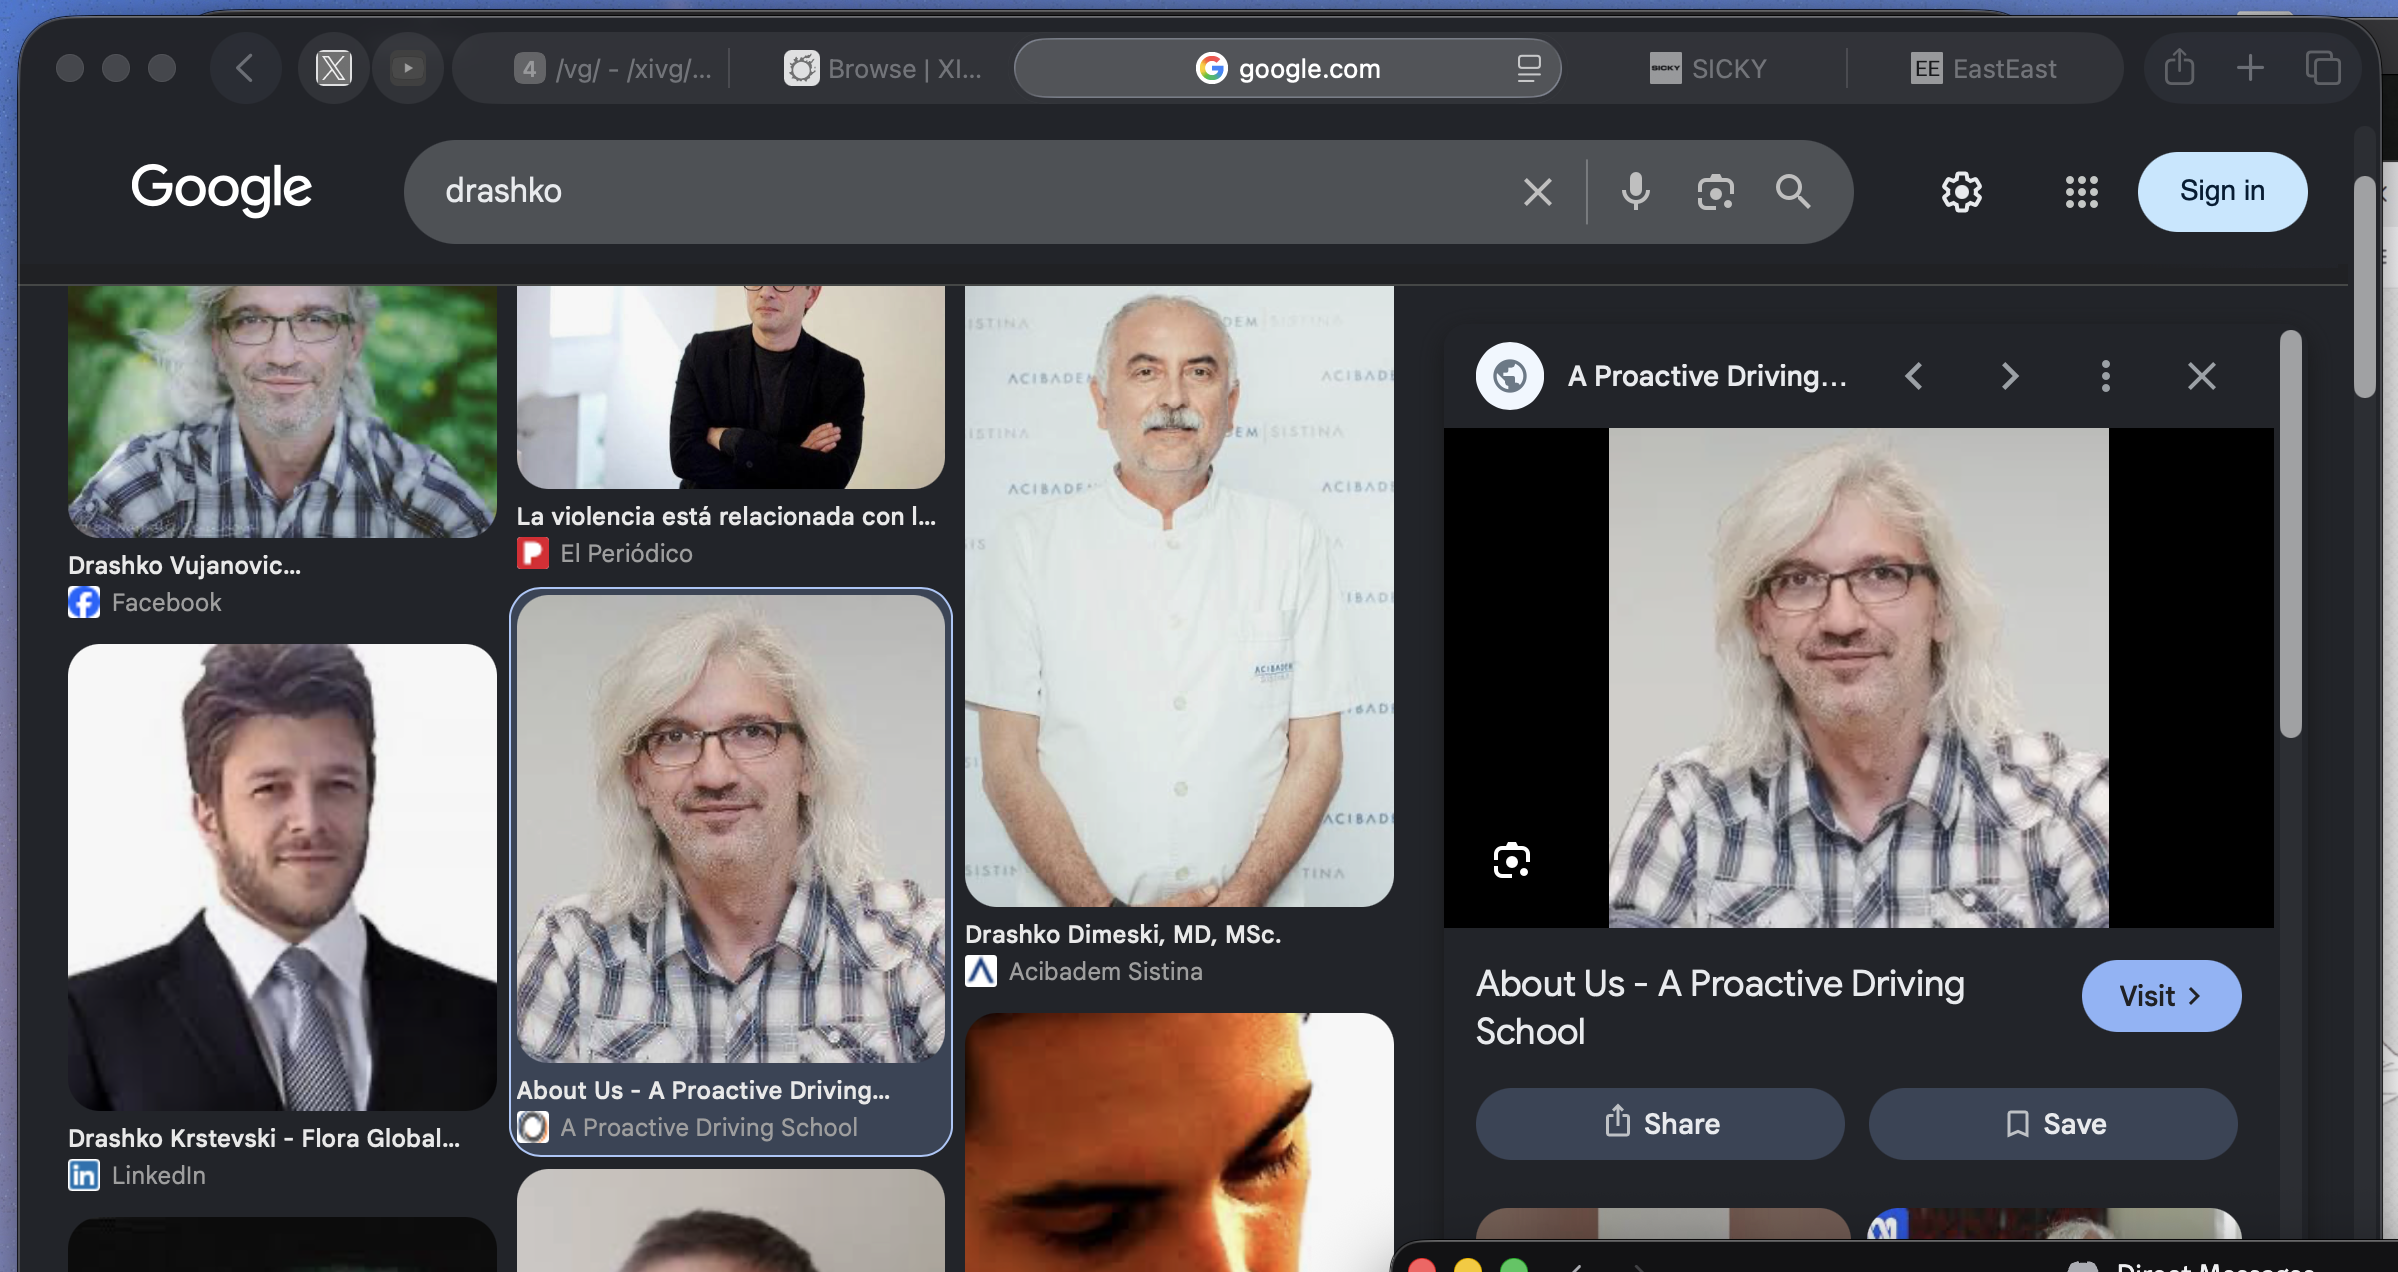Open 'La violencia está relacionada' title link

click(726, 516)
